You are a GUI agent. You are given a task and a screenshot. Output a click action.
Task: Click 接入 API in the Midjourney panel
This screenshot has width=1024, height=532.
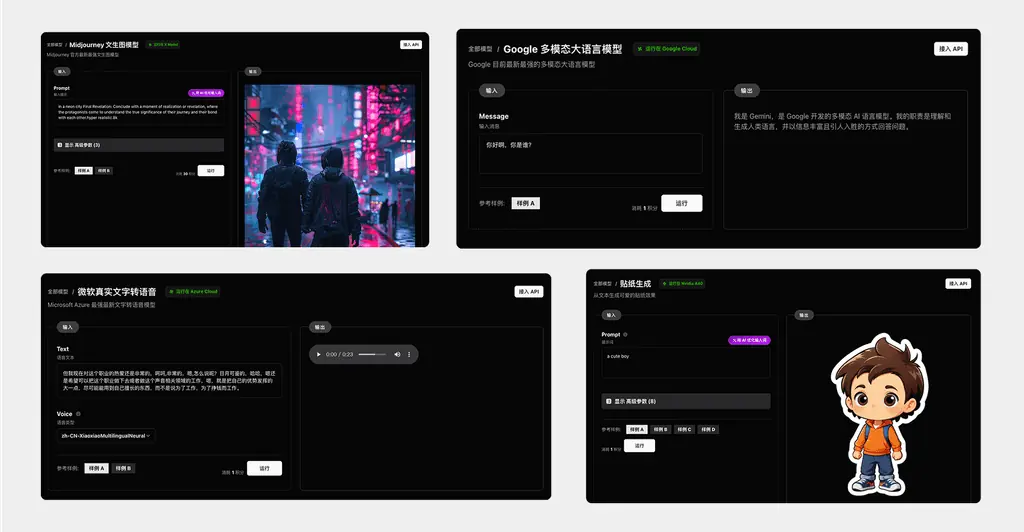[411, 44]
